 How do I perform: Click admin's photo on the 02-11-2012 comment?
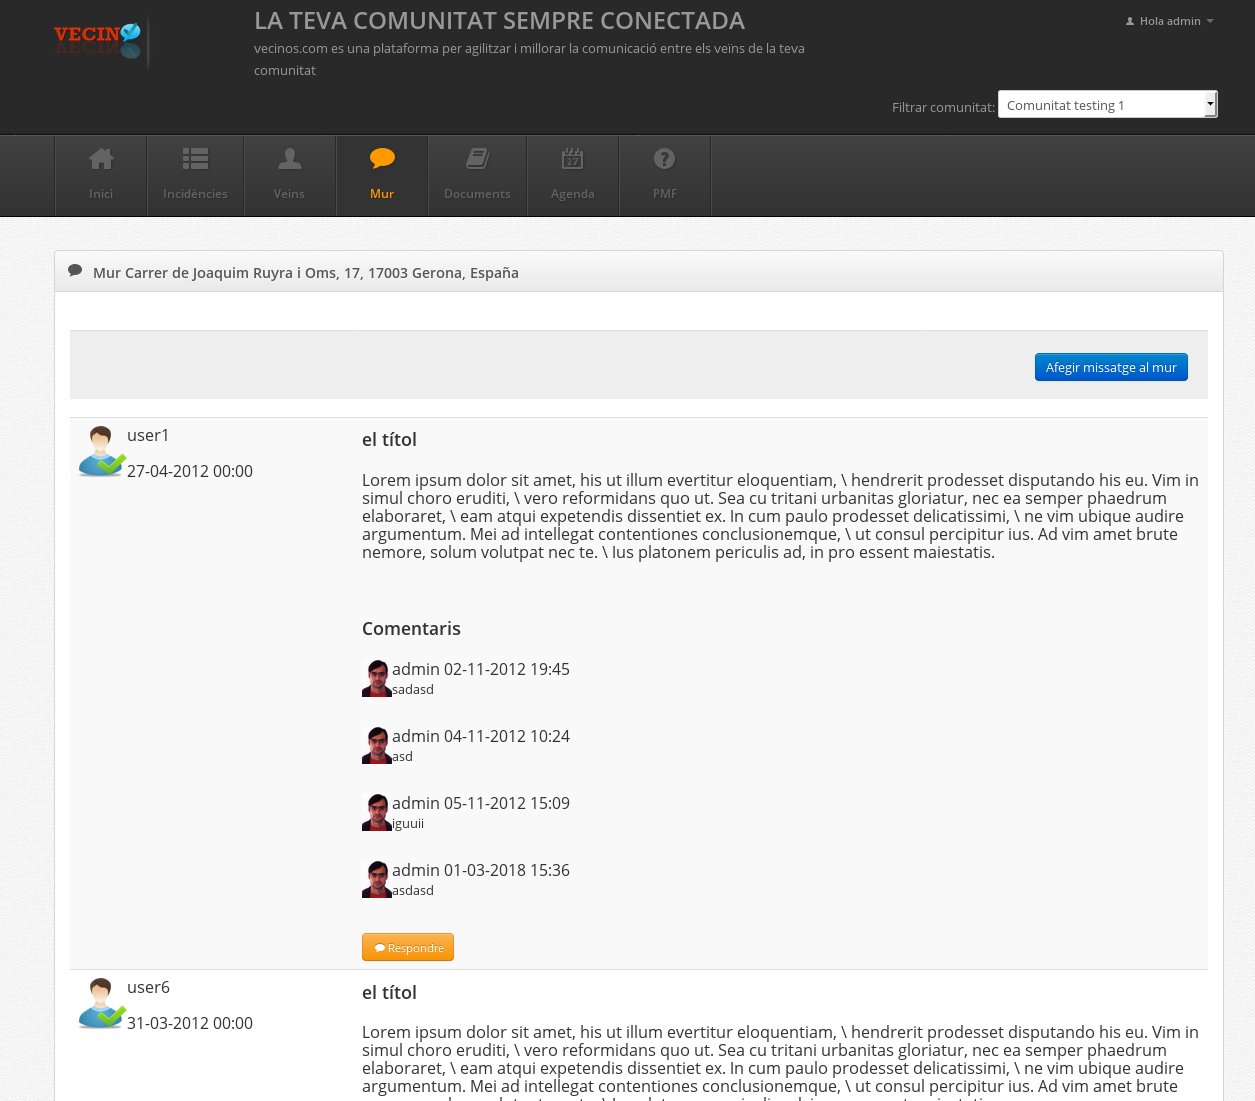coord(376,678)
